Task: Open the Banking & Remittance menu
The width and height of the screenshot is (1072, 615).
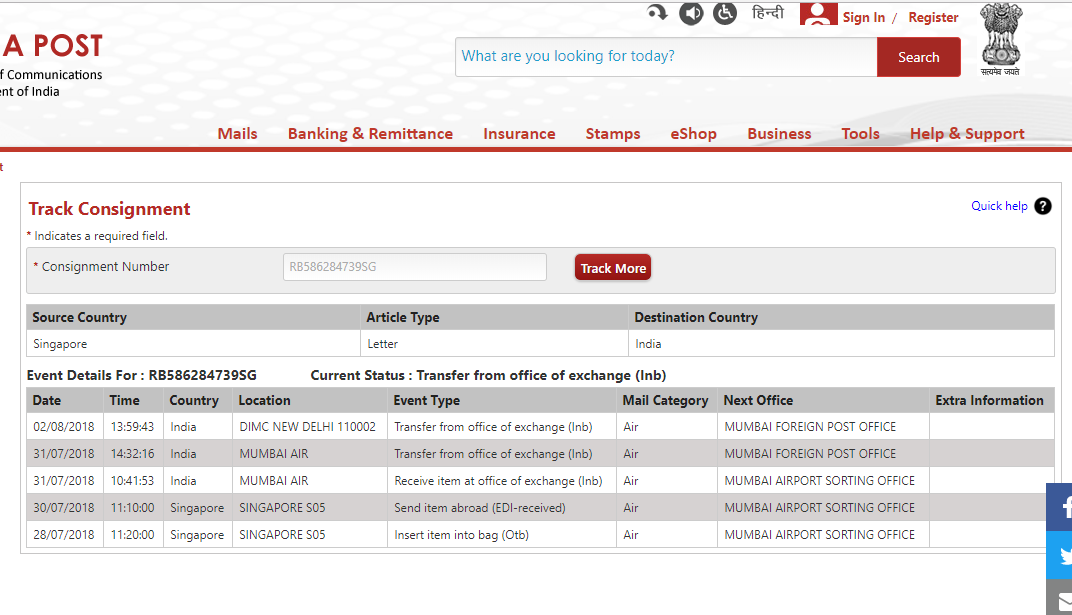Action: coord(370,134)
